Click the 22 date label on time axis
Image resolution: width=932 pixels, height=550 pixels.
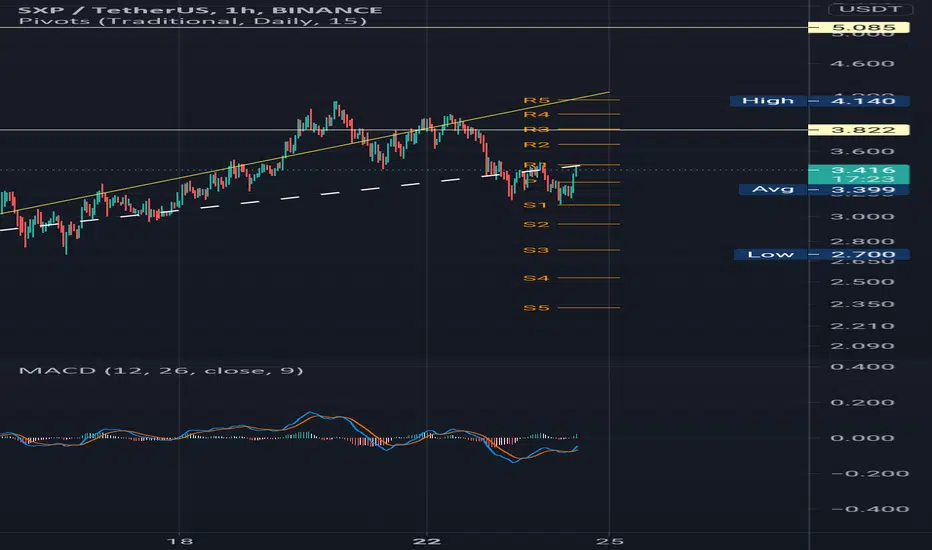point(427,541)
